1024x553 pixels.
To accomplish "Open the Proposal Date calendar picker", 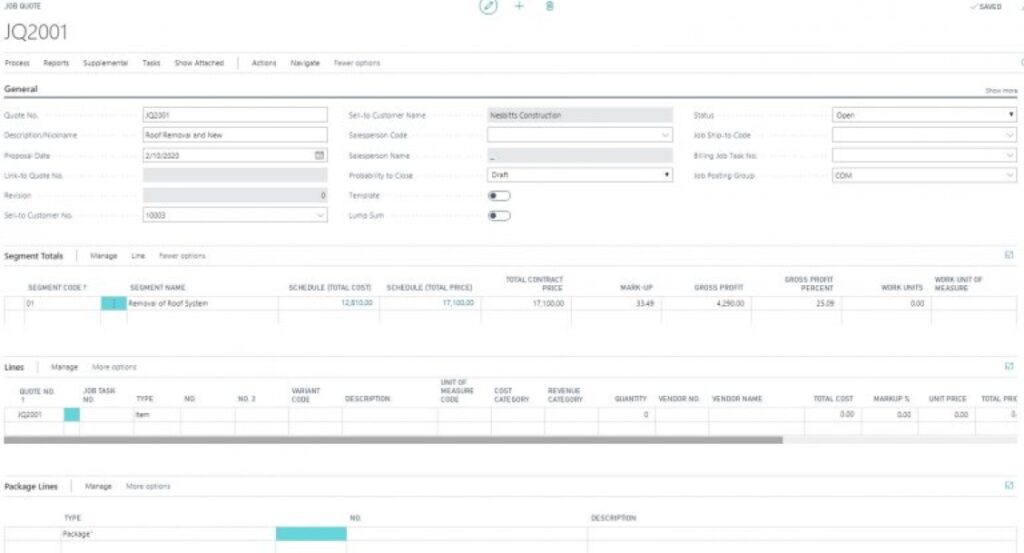I will click(x=320, y=155).
